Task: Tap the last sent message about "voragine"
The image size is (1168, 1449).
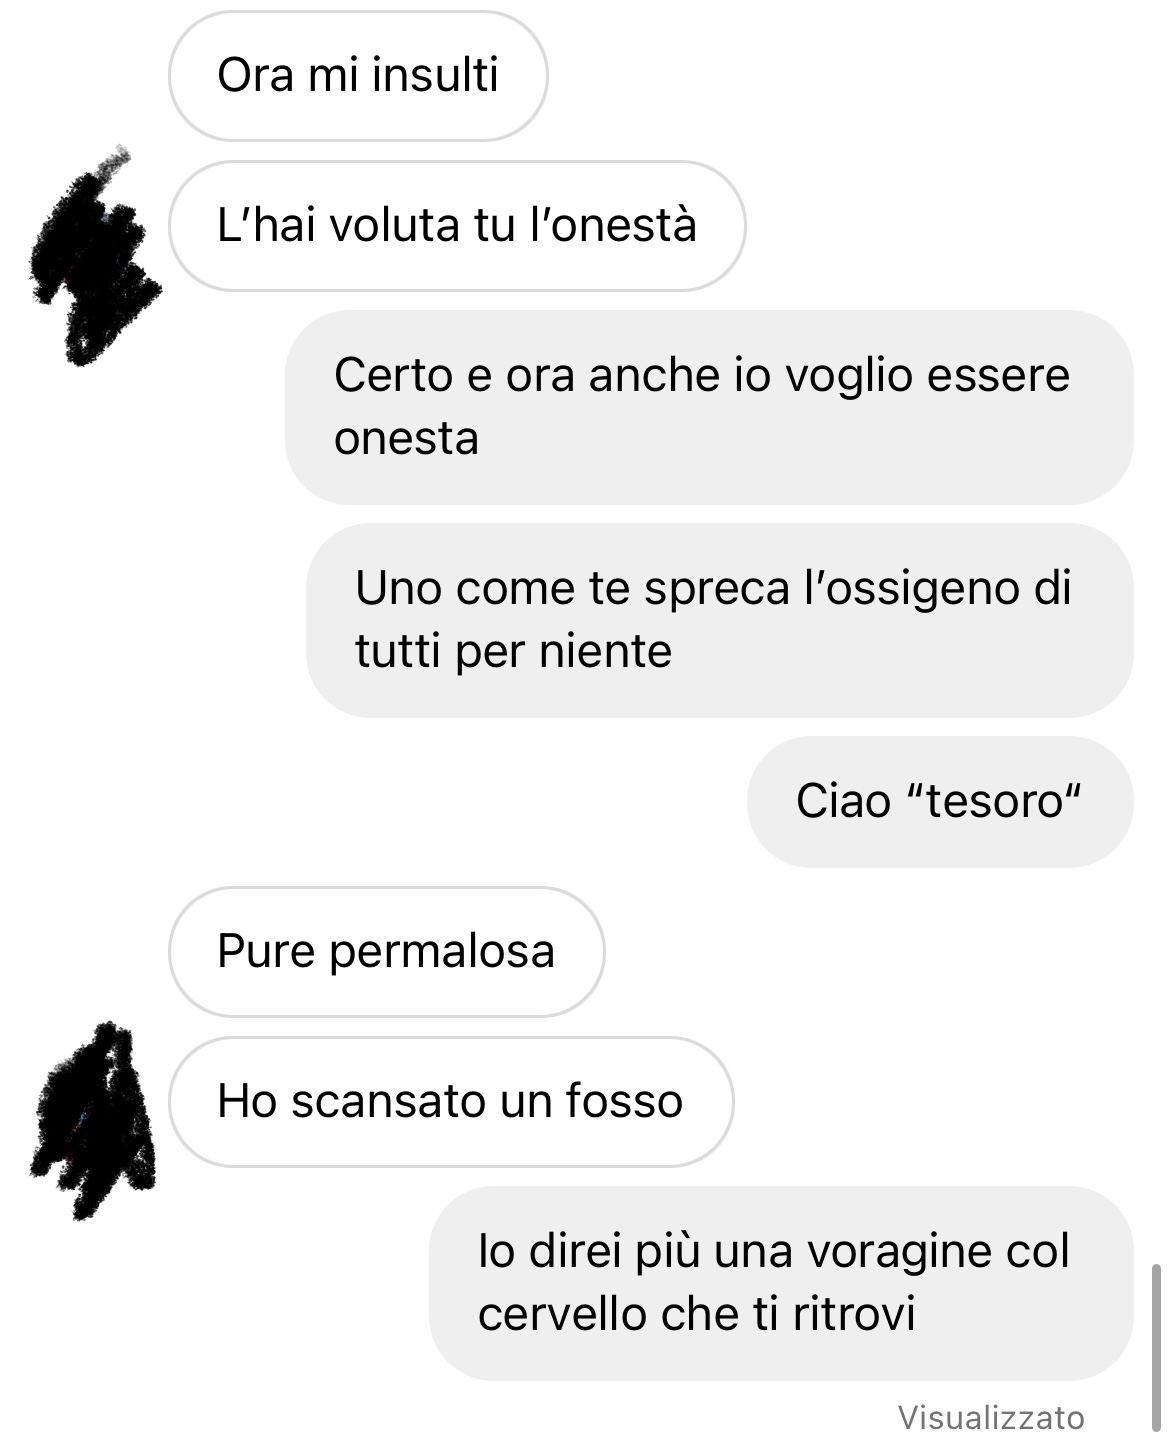Action: tap(781, 1283)
